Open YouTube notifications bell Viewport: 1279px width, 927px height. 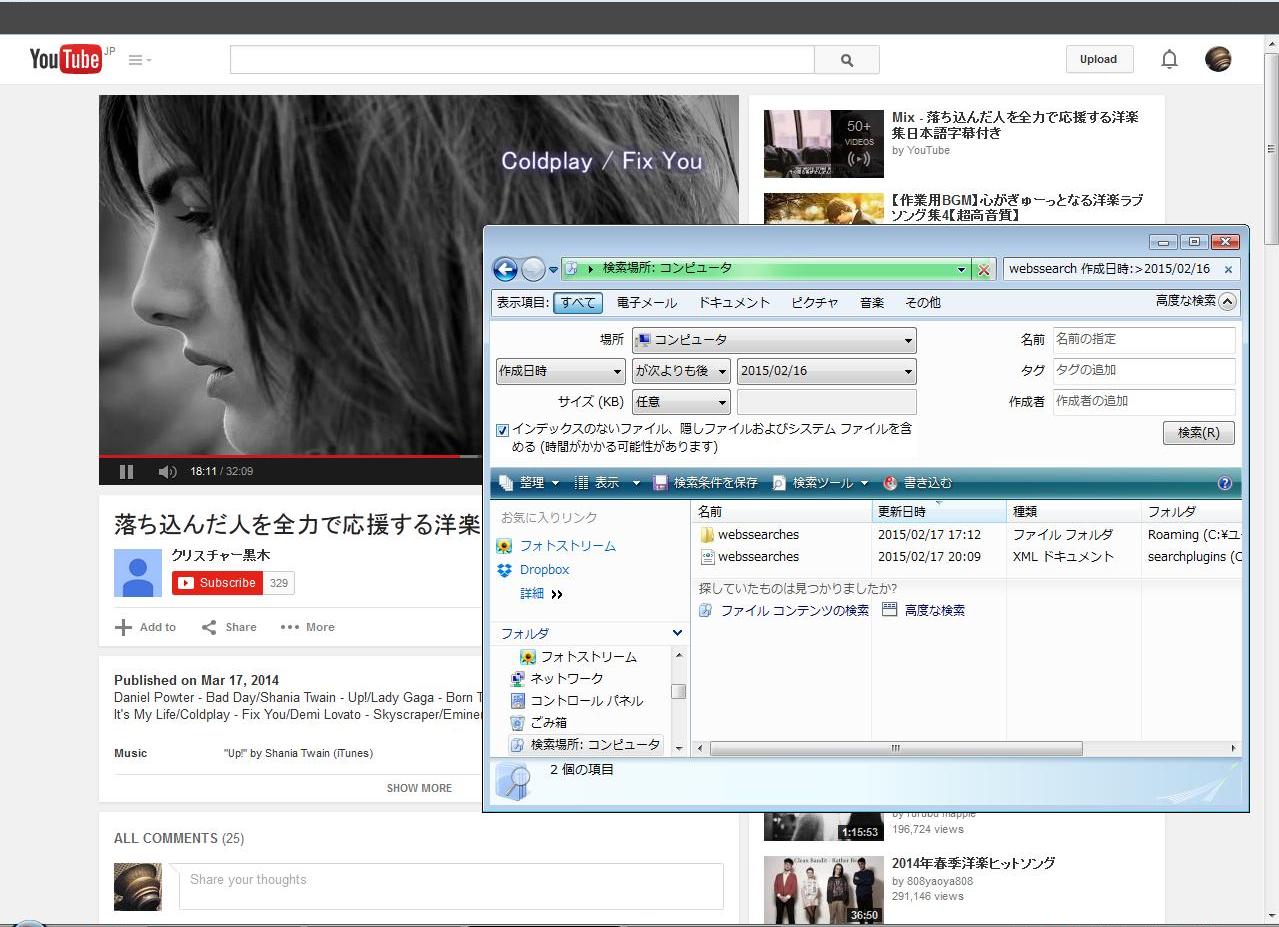coord(1169,60)
